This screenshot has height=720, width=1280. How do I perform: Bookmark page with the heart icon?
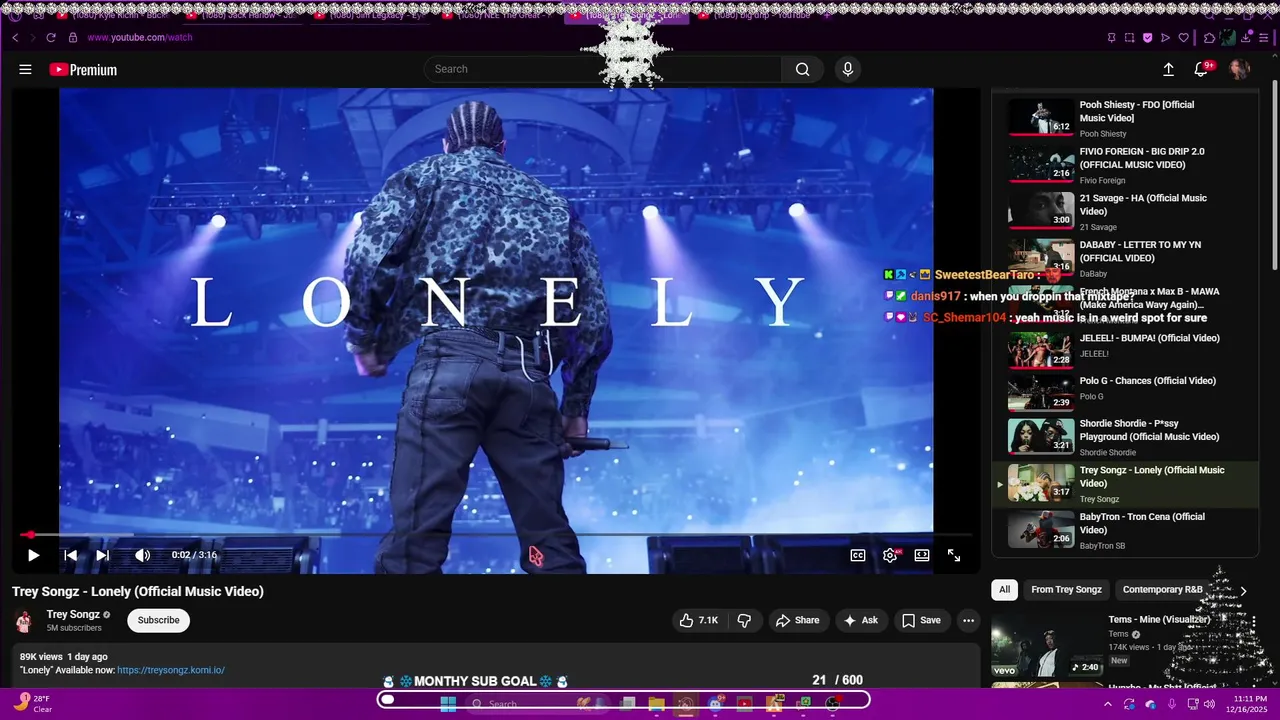pos(1184,38)
